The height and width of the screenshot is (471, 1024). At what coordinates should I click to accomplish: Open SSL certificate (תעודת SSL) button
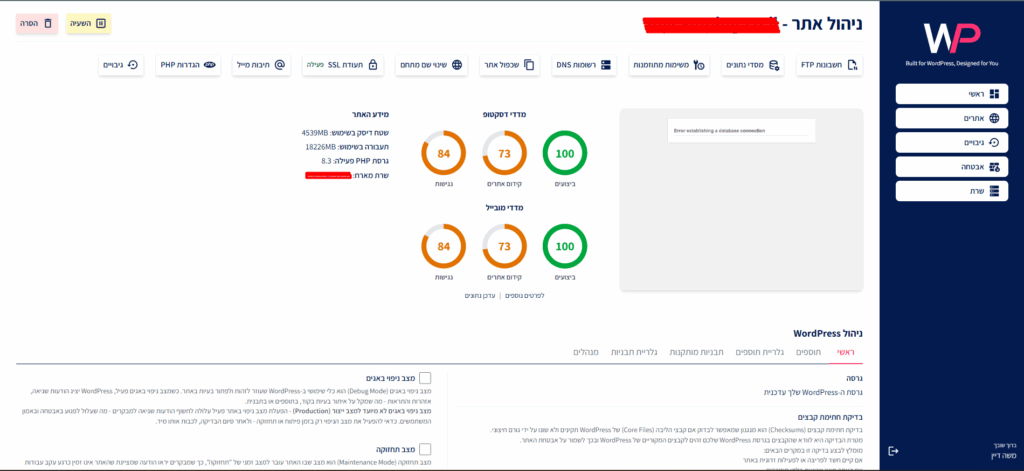click(x=343, y=65)
